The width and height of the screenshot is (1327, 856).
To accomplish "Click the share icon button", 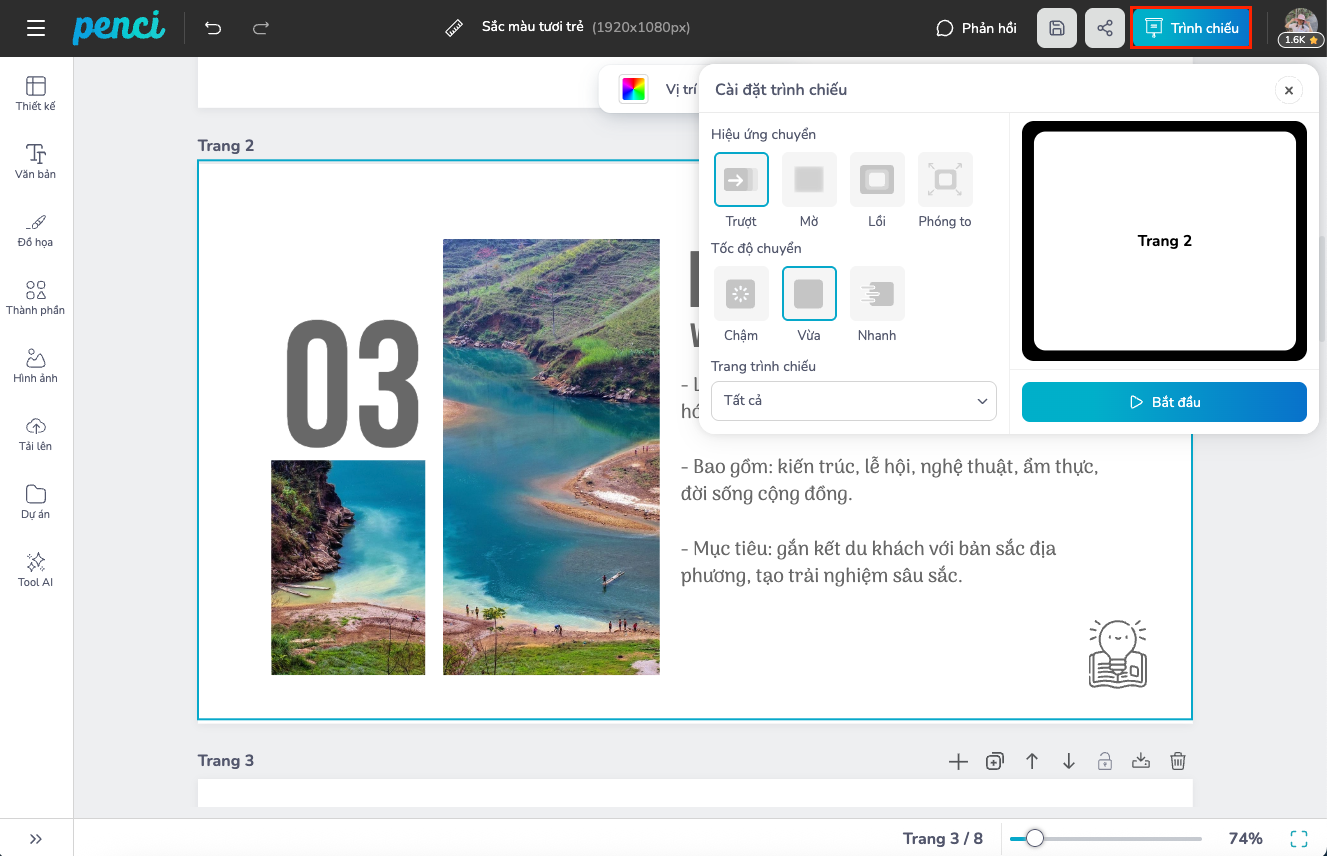I will pyautogui.click(x=1105, y=28).
